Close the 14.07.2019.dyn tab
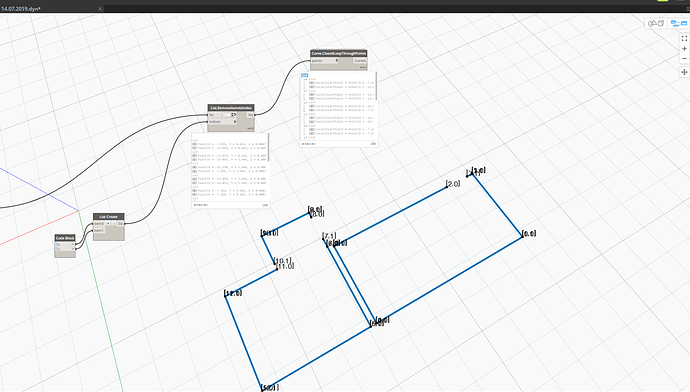 point(100,9)
